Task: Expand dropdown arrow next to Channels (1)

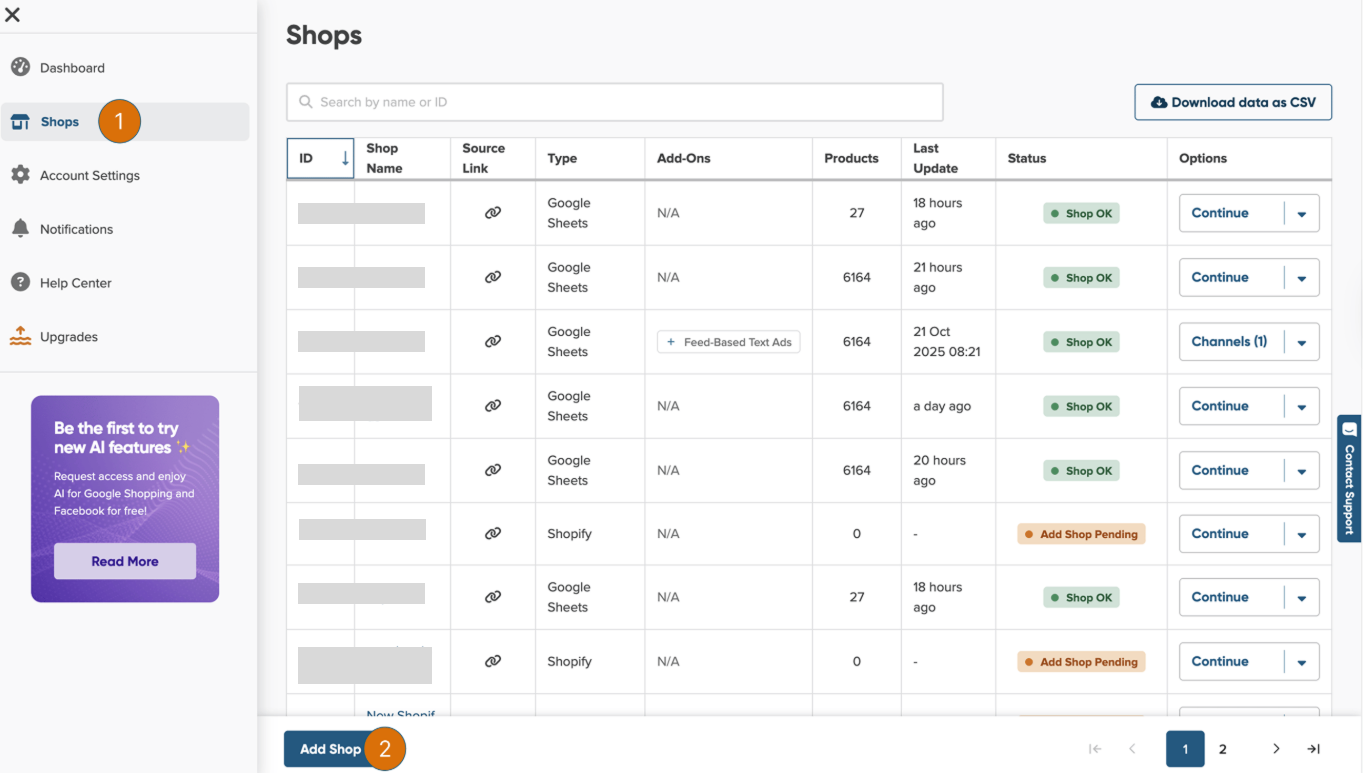Action: (1302, 342)
